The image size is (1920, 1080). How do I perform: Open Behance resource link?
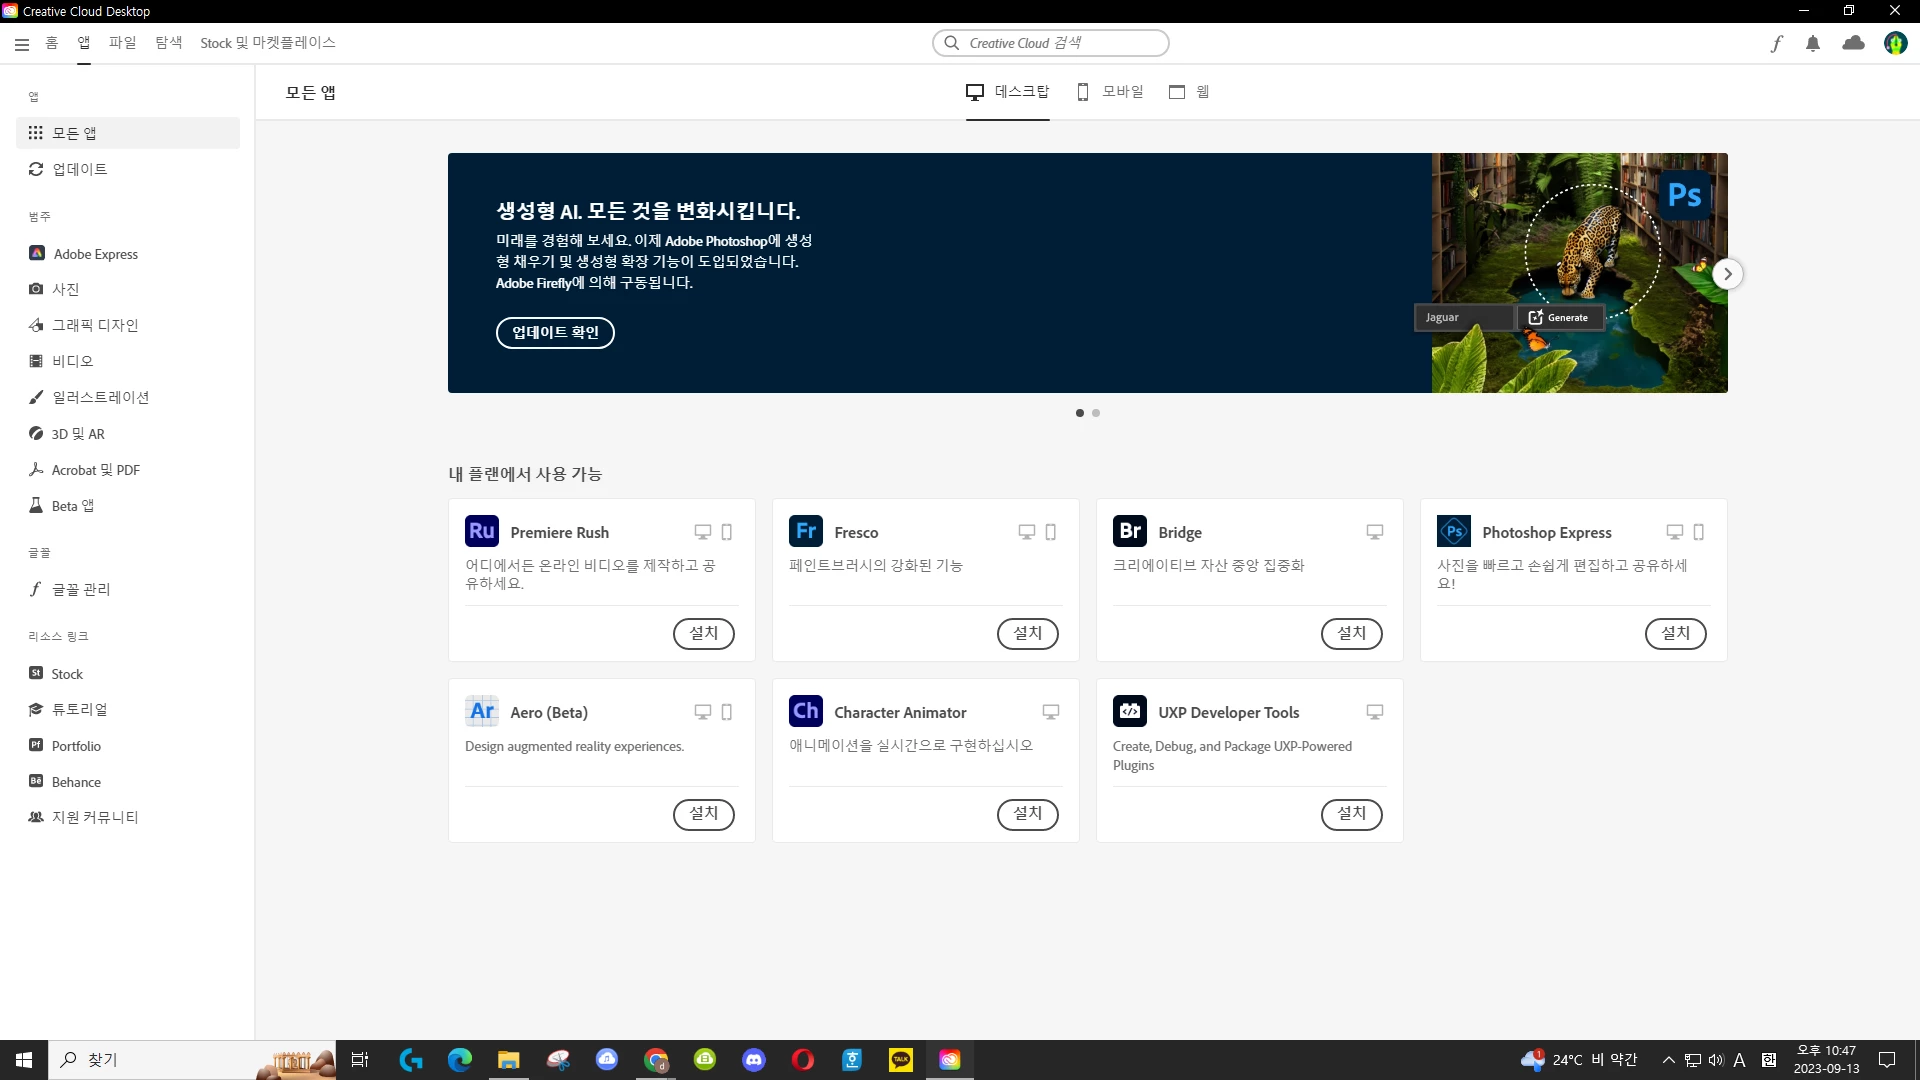(x=76, y=782)
